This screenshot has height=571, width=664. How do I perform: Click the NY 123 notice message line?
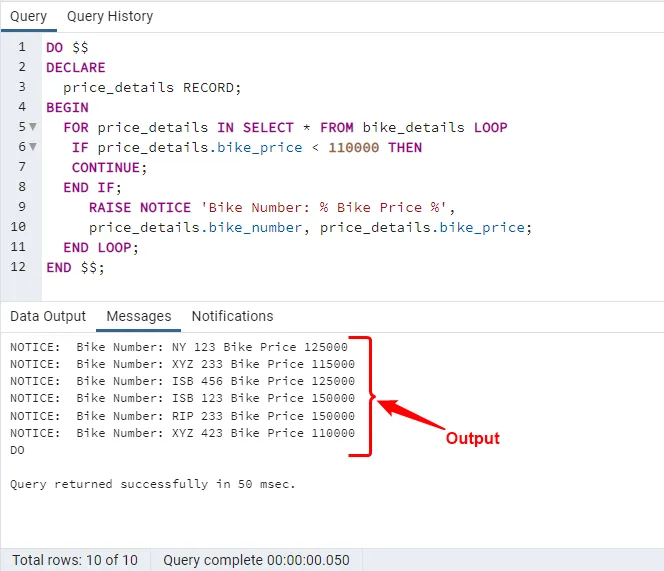(182, 346)
